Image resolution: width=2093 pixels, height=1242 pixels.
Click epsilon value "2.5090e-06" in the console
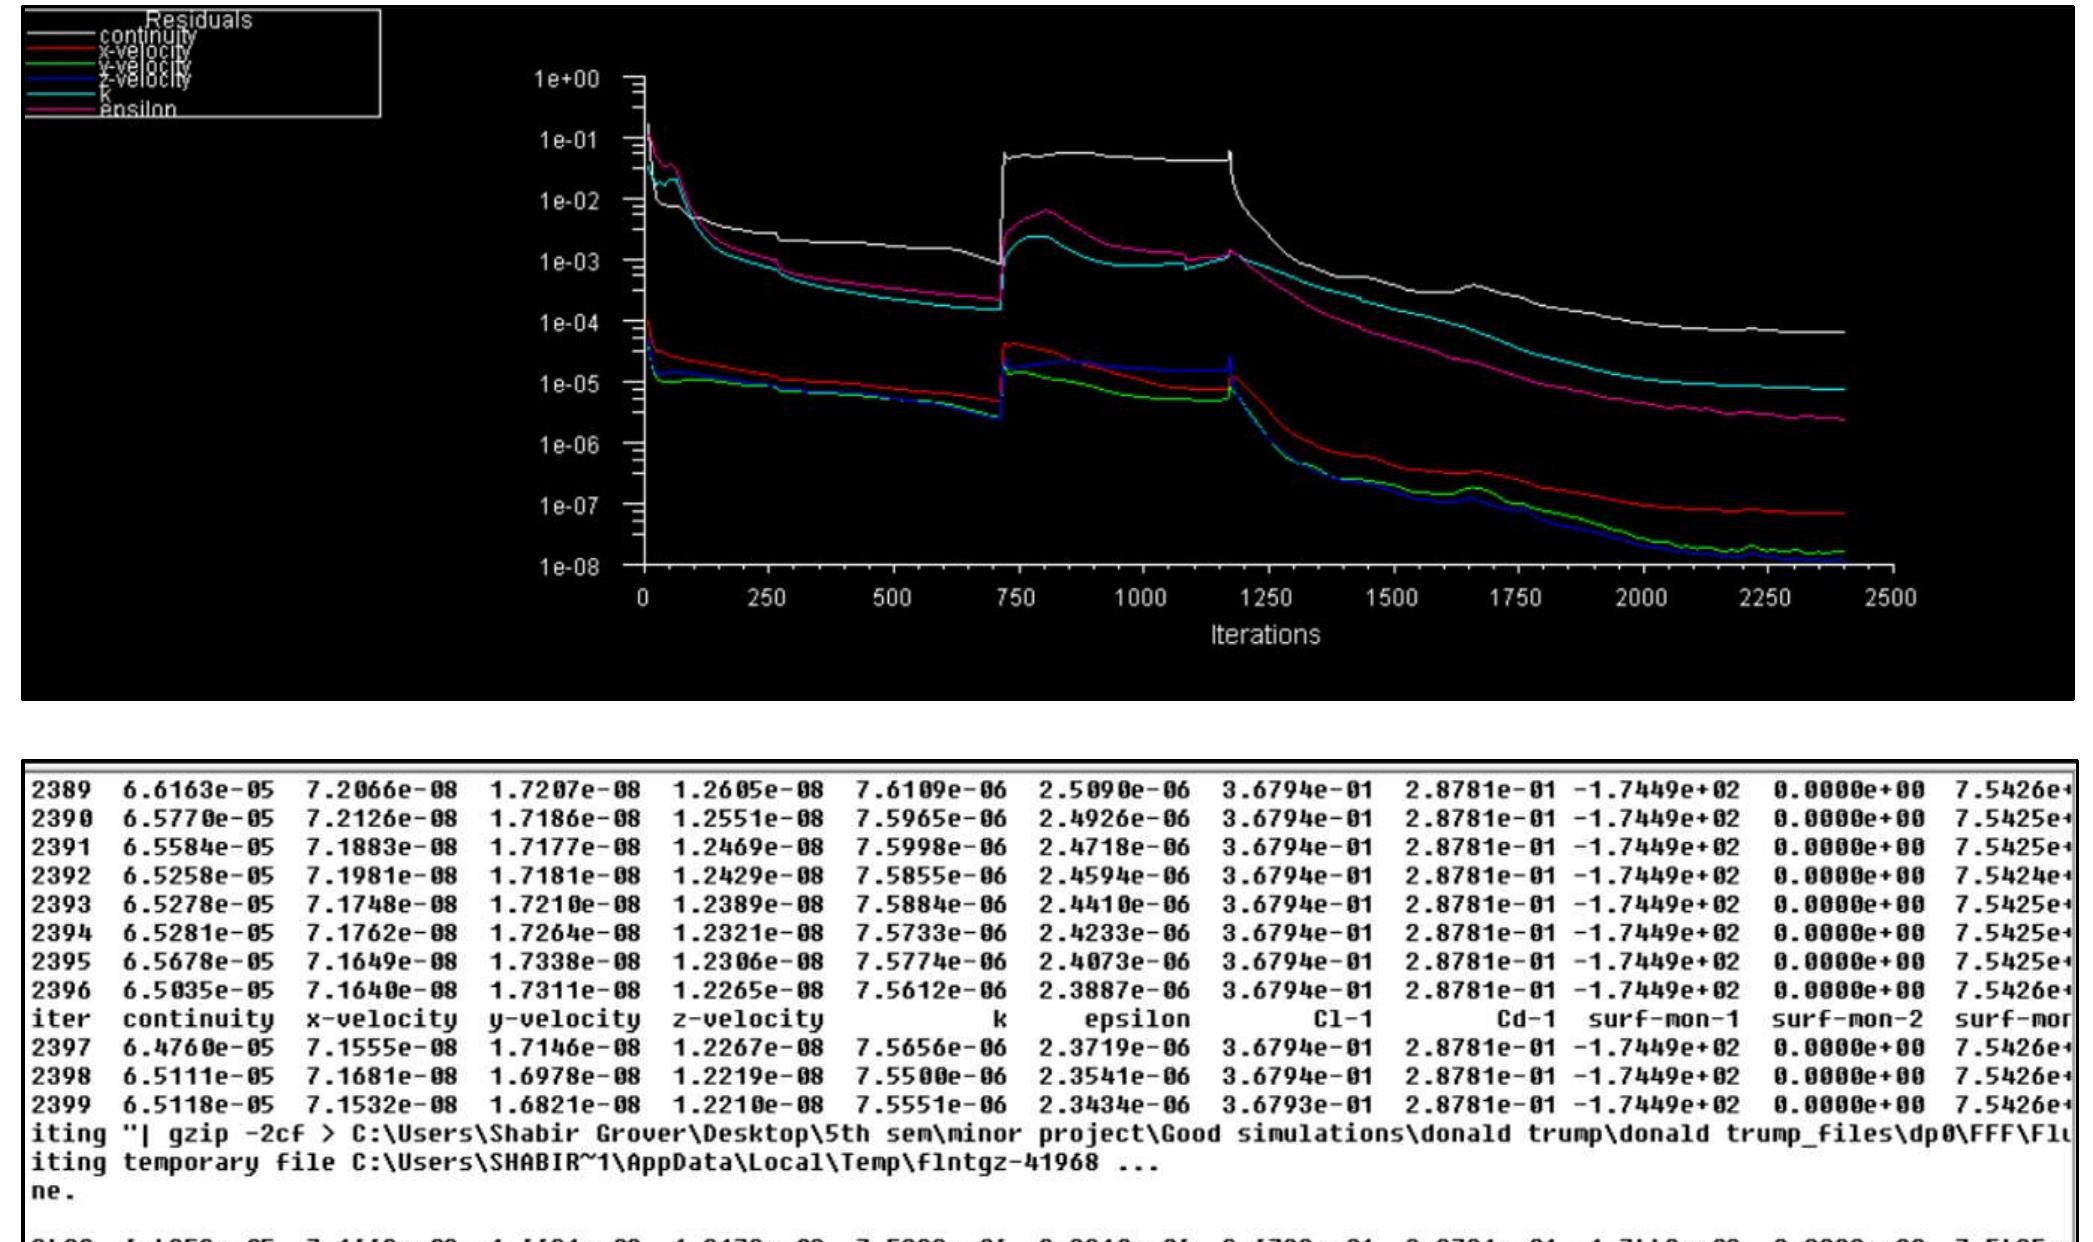point(1114,790)
